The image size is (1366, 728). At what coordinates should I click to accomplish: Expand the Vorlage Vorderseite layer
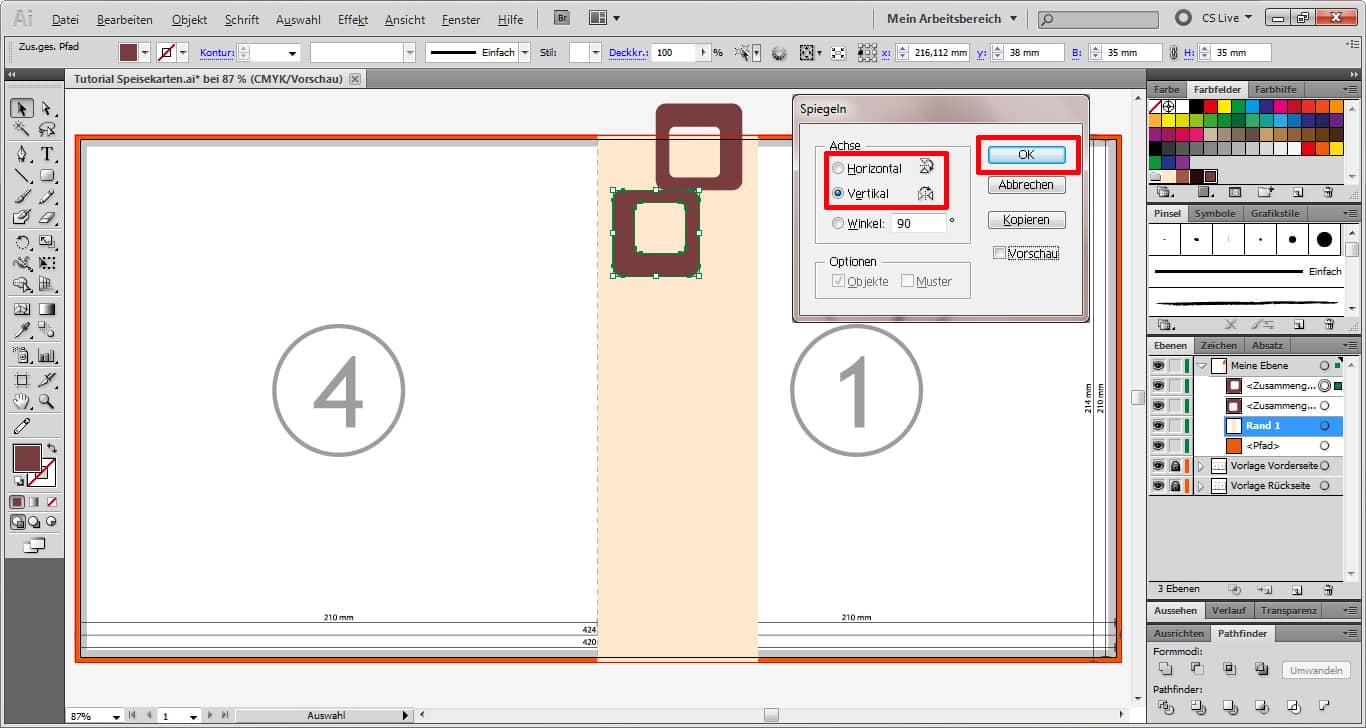pos(1201,466)
